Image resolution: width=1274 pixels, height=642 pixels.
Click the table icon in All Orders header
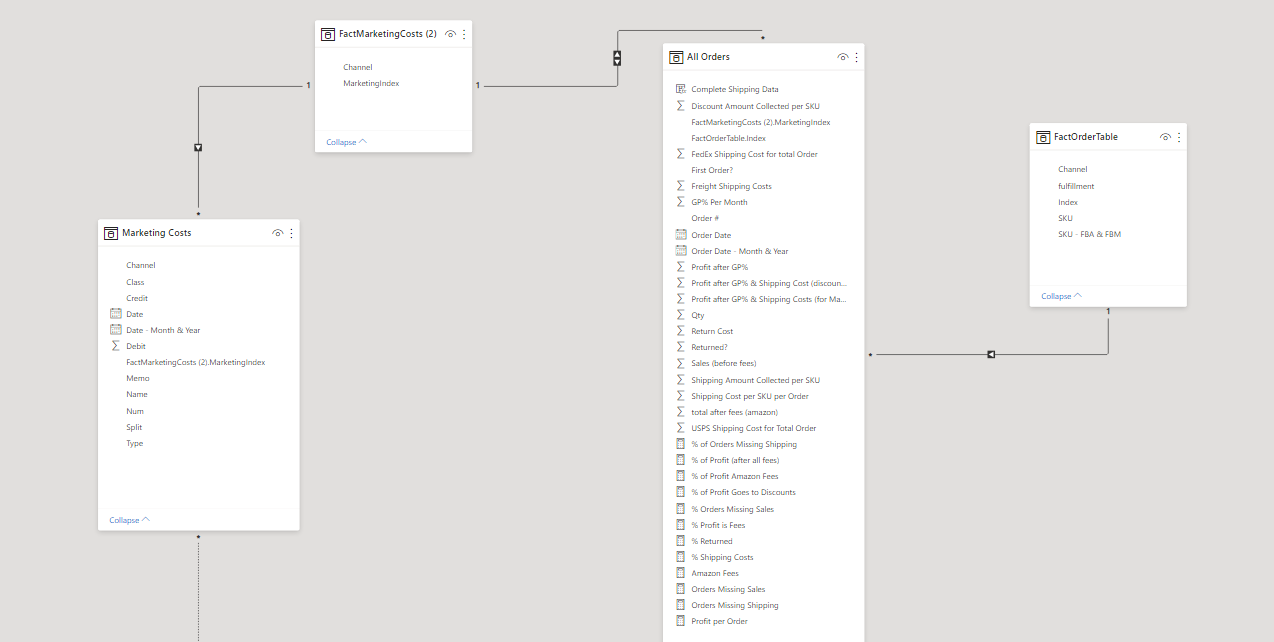click(676, 57)
